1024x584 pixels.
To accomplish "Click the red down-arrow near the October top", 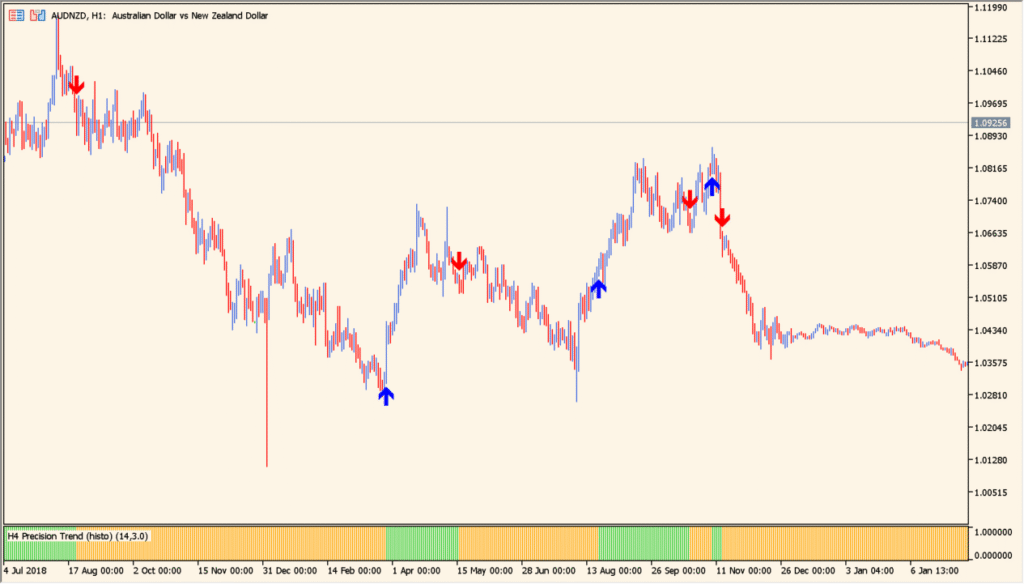I will pyautogui.click(x=691, y=199).
